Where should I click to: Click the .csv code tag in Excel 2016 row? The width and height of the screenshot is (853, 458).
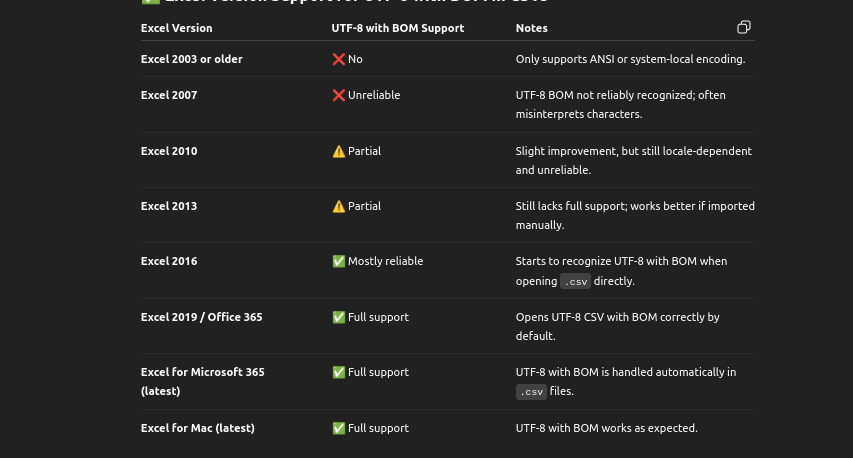click(x=575, y=282)
